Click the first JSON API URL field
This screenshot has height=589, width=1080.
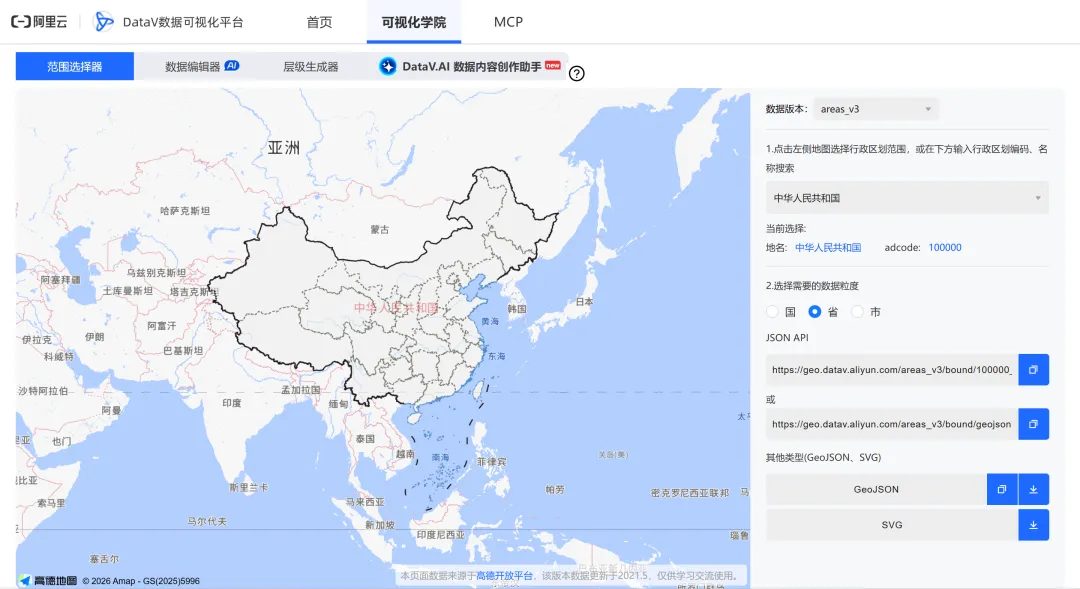892,370
